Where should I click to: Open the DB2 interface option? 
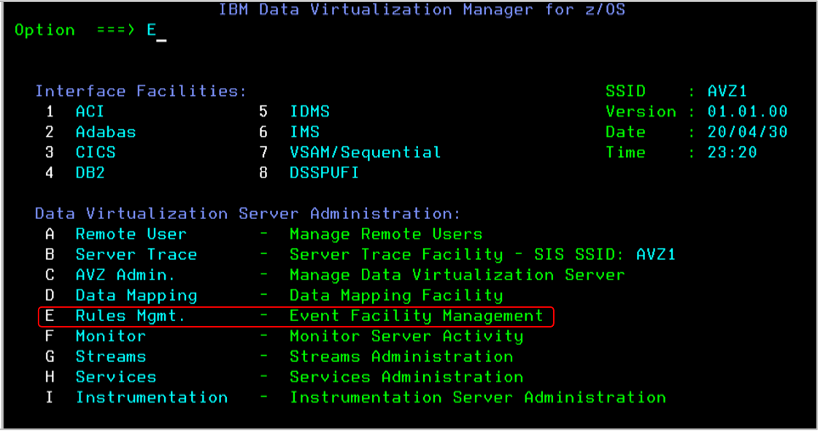[90, 173]
